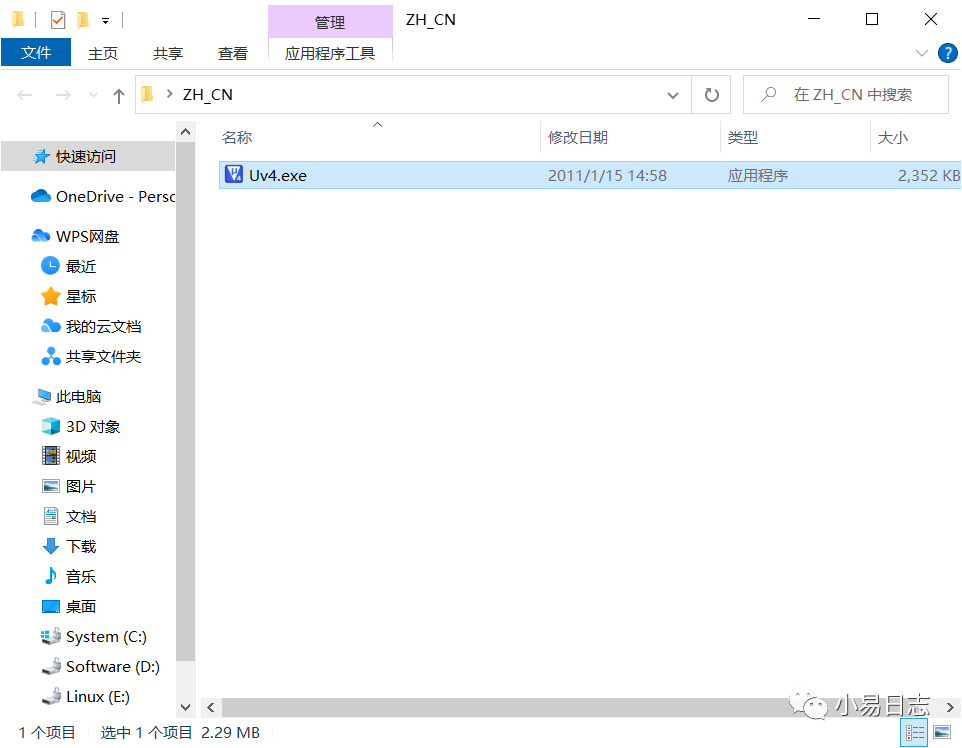962x748 pixels.
Task: Open the quick access toolbar customize dropdown
Action: click(106, 21)
